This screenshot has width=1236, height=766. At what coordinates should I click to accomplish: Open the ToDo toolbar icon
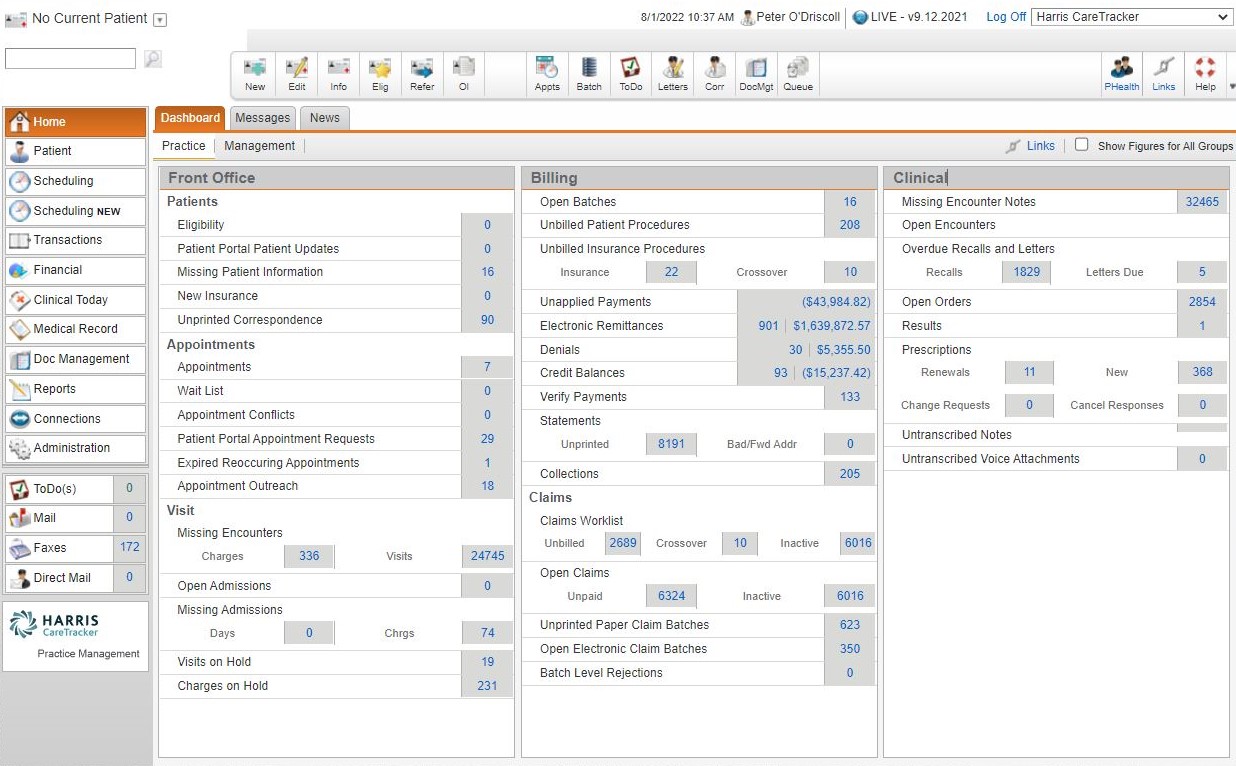(x=631, y=74)
